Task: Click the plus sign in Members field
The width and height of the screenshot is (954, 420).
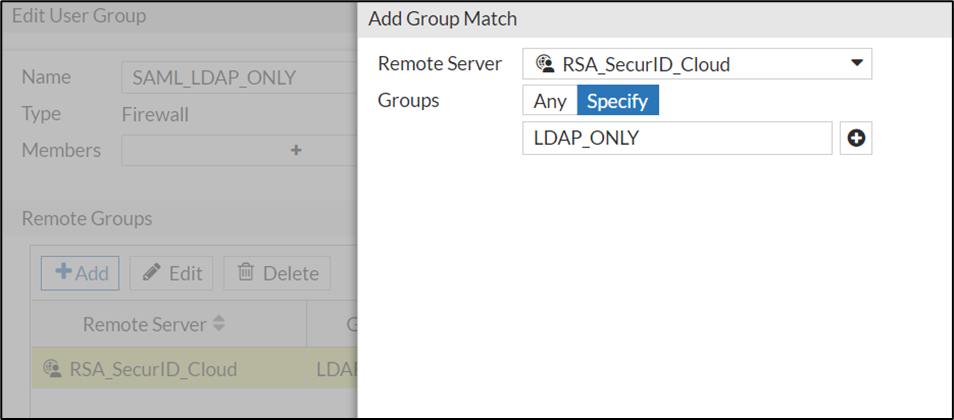Action: coord(295,150)
